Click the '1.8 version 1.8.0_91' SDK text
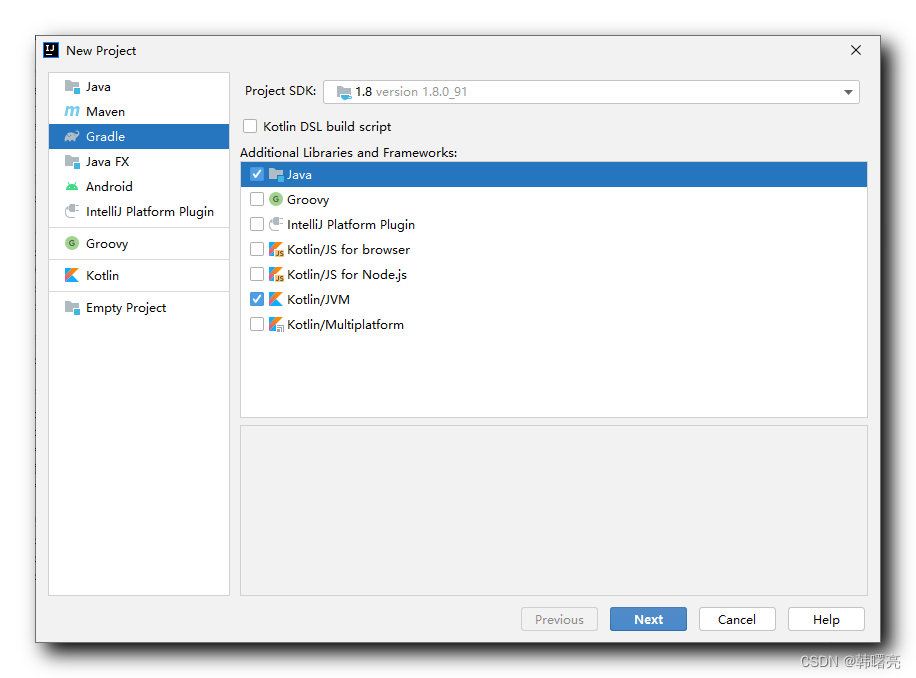The height and width of the screenshot is (678, 916). click(x=411, y=92)
